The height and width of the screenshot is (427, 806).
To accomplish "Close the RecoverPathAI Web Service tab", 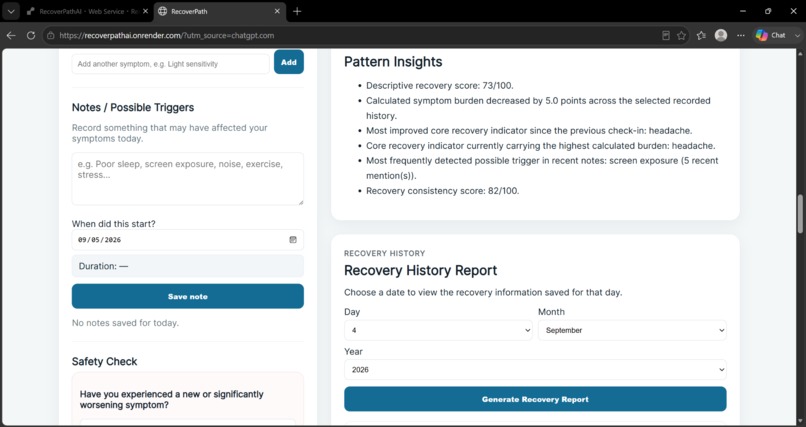I will [145, 11].
